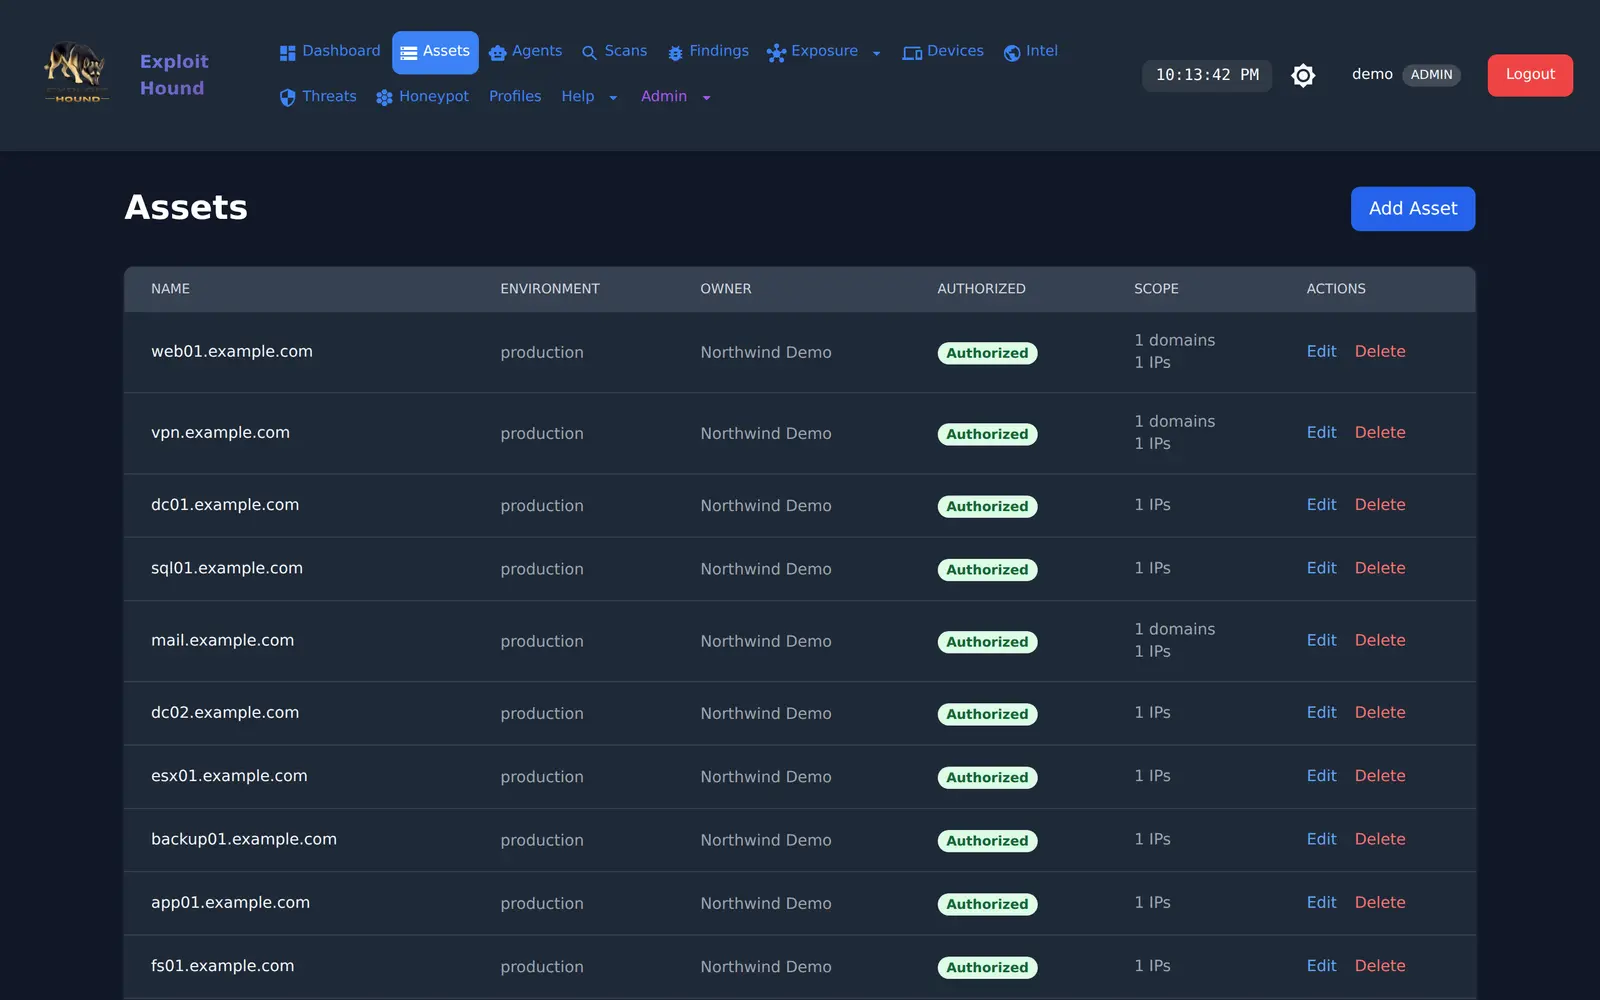Click the Add Asset button

point(1413,209)
